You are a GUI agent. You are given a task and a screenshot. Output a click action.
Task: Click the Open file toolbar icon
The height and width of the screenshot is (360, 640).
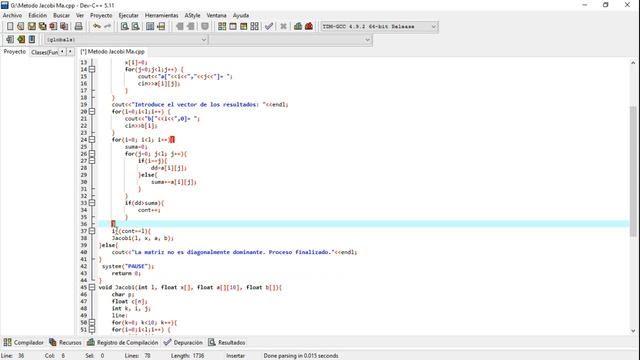[x=20, y=27]
